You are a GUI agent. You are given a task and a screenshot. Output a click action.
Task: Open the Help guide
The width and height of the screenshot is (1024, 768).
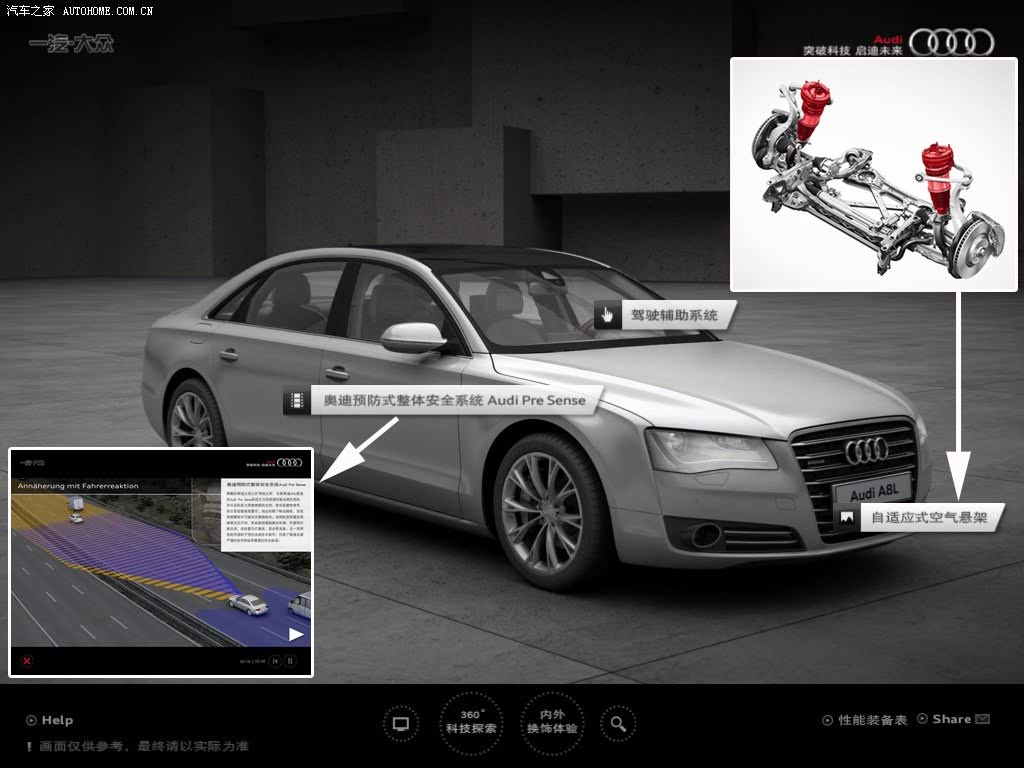[50, 720]
